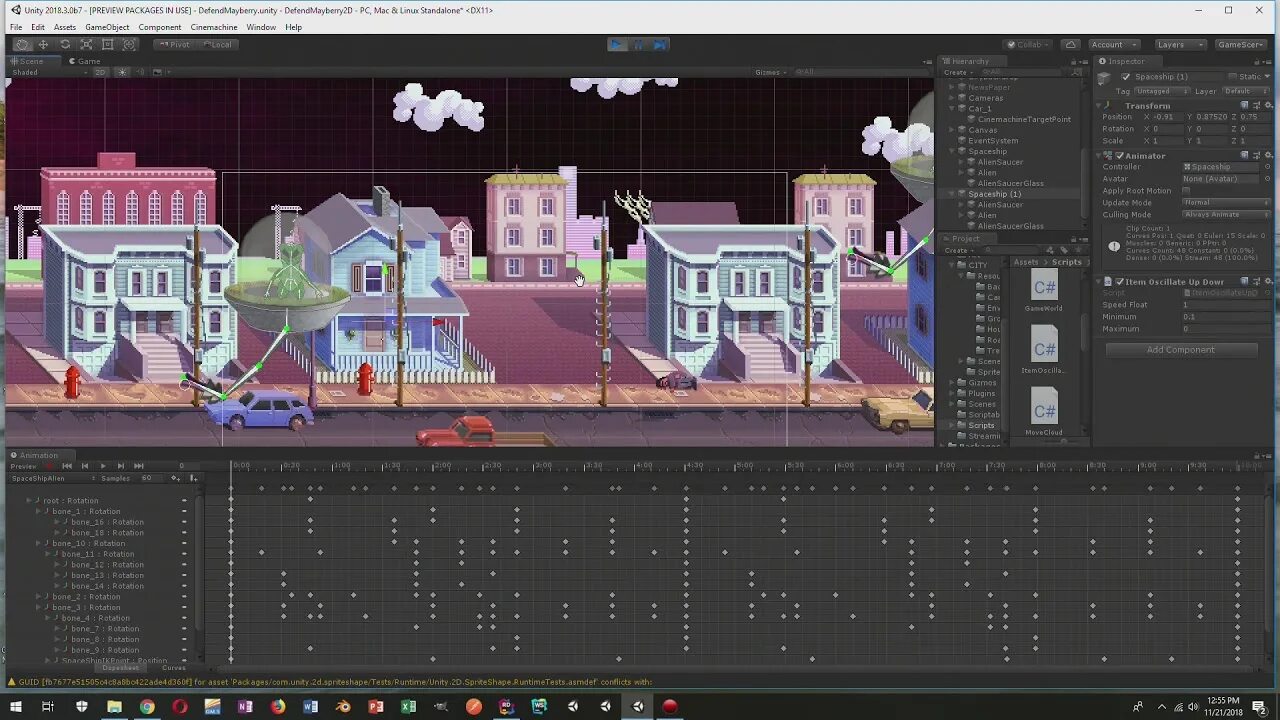Toggle scene audio speaker icon

point(140,72)
